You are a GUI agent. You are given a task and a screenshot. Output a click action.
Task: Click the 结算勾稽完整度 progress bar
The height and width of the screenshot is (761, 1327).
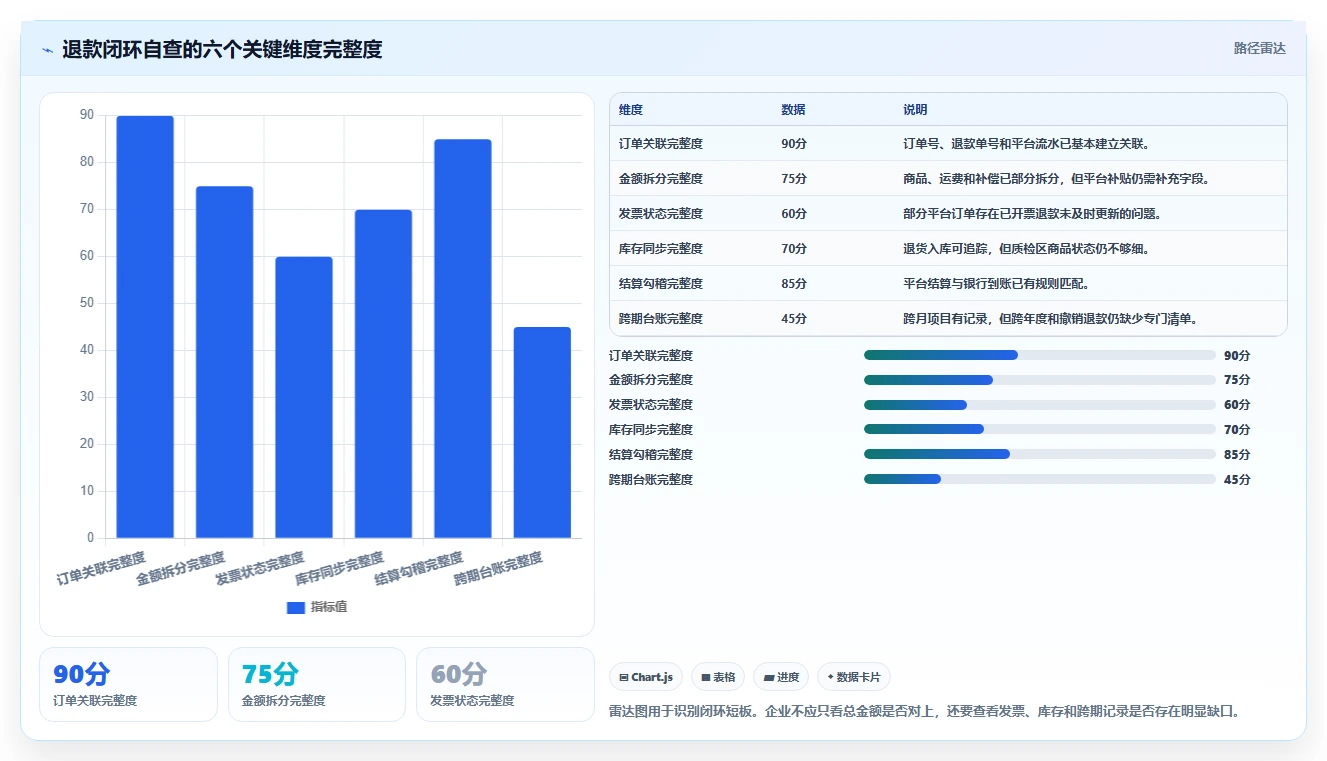(x=1040, y=454)
